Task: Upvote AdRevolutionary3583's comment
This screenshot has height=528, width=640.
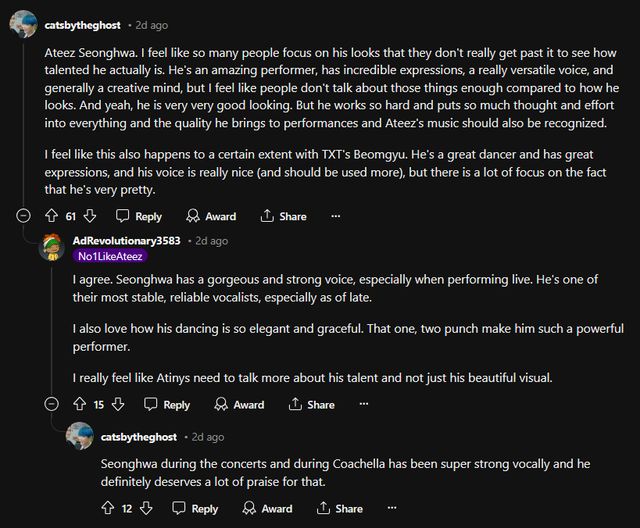Action: [80, 405]
